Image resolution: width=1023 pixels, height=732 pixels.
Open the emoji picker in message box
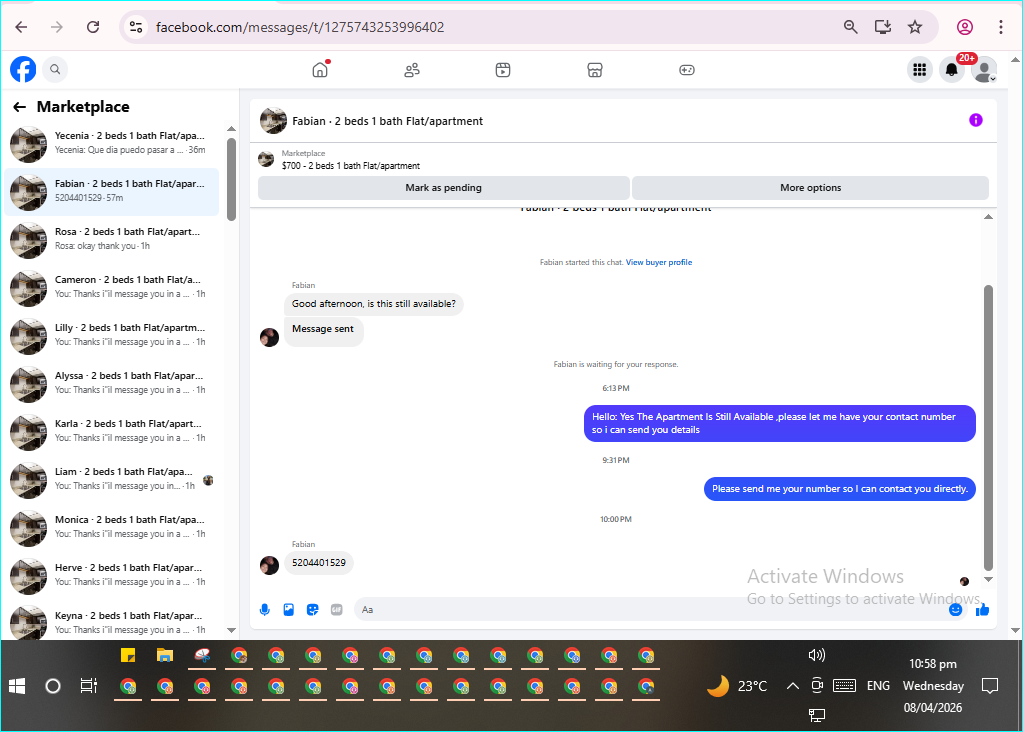coord(955,609)
